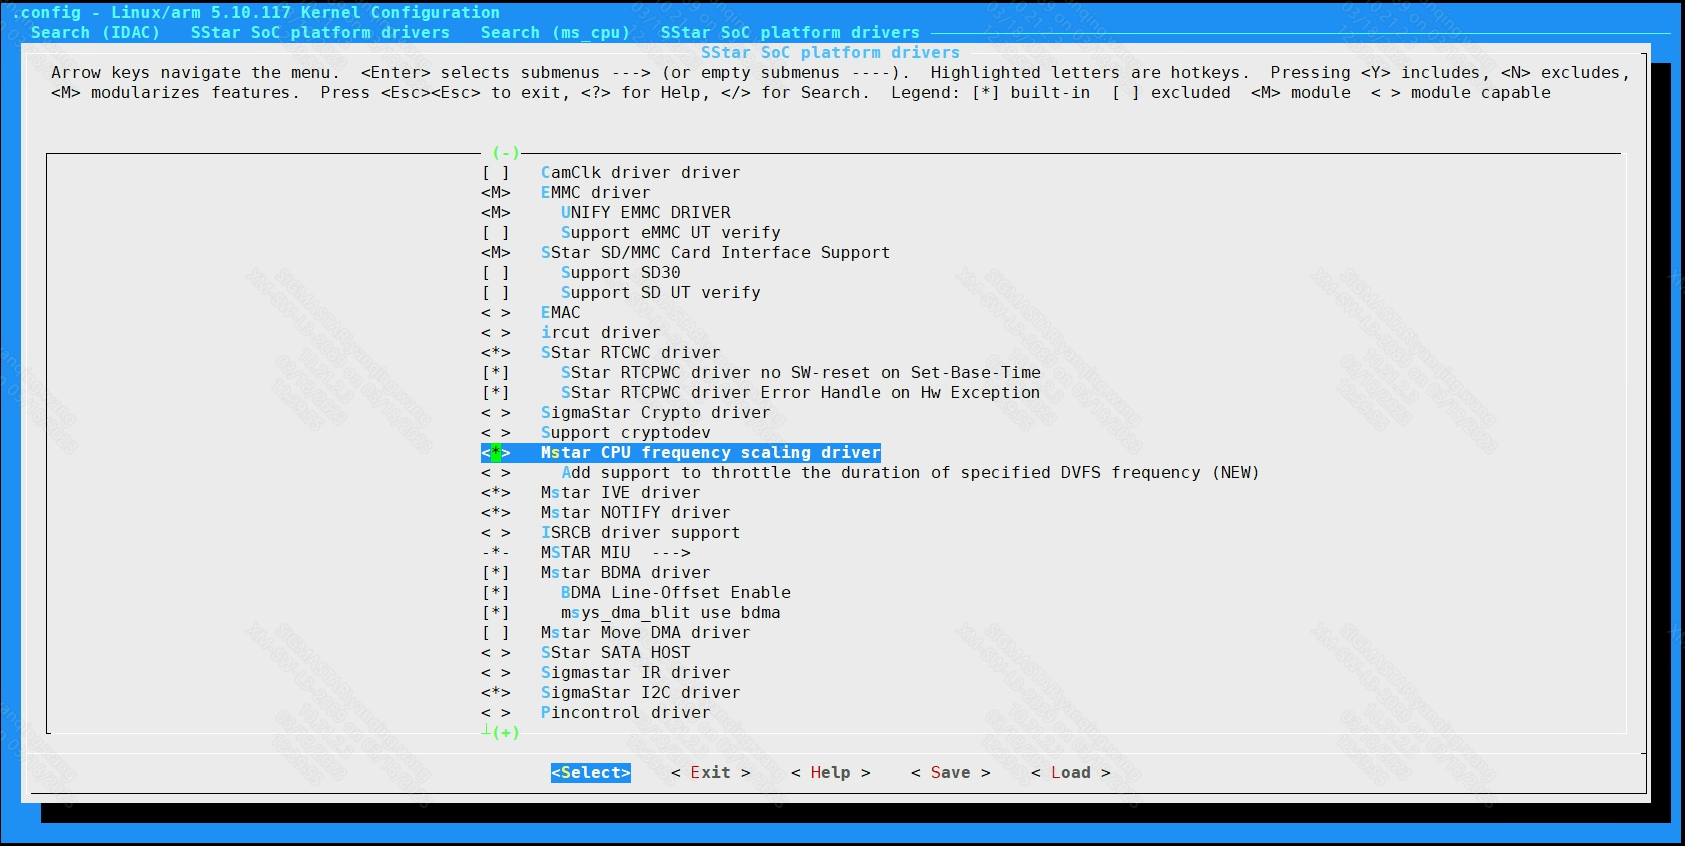Select CamClk driver driver entry text

pos(641,172)
